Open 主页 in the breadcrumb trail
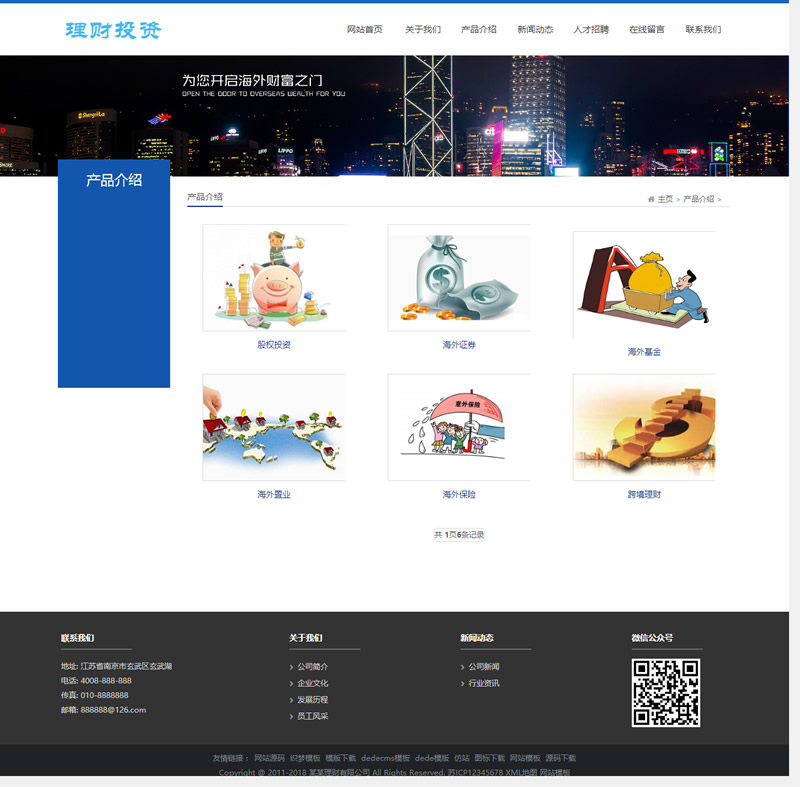800x787 pixels. tap(666, 198)
